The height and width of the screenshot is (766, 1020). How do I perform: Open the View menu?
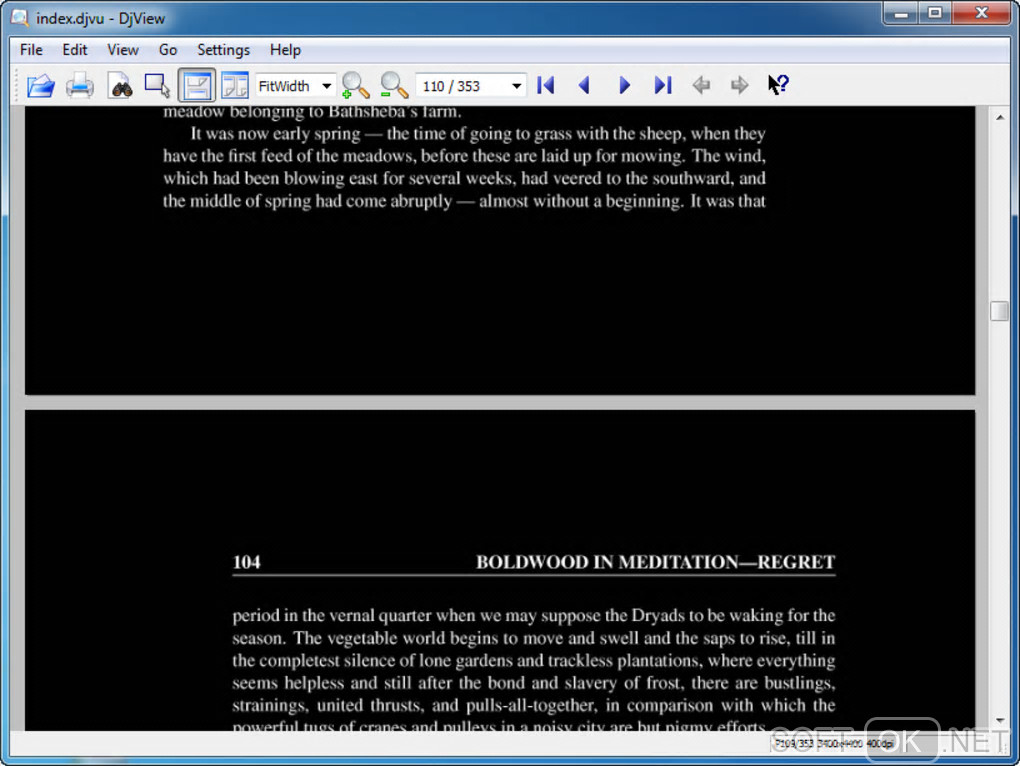122,50
